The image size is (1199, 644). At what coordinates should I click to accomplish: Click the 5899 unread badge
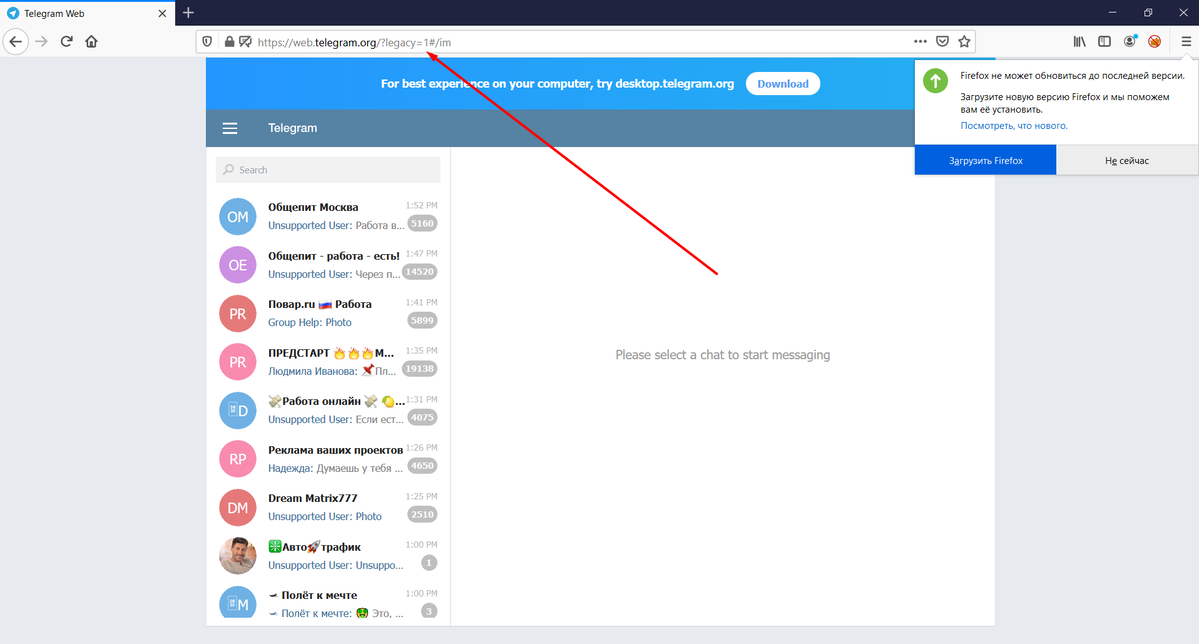point(422,320)
